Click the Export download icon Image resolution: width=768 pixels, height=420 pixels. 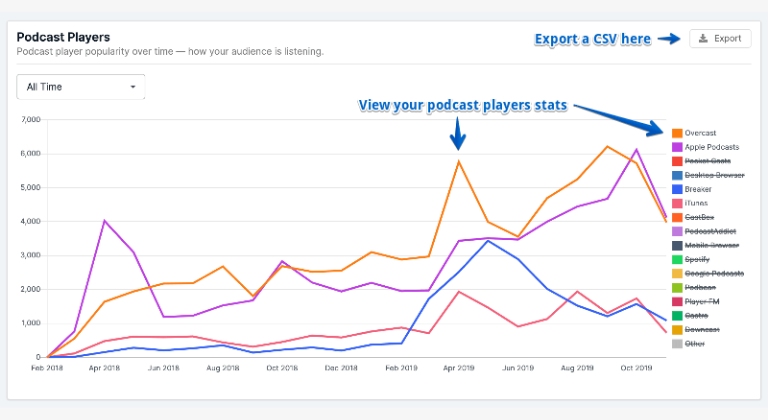tap(704, 39)
